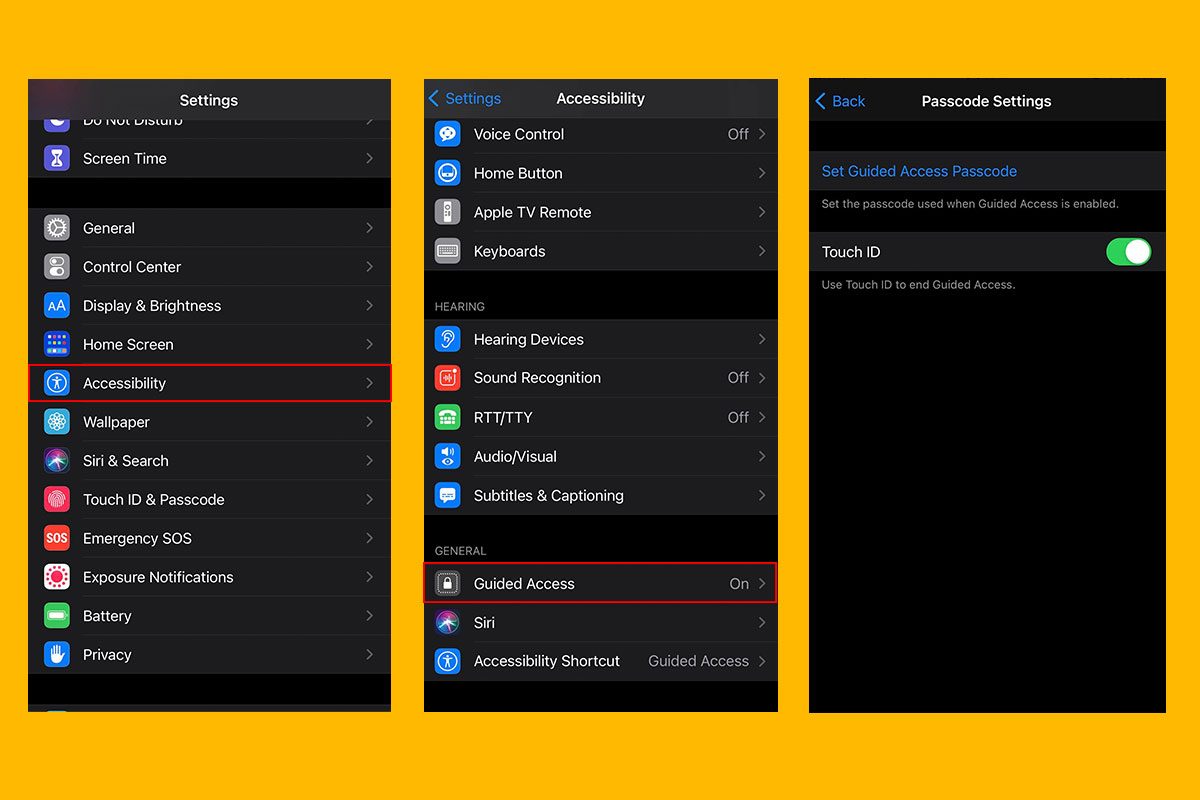Tap the Emergency SOS icon
Screen dimensions: 1200x800
point(57,538)
